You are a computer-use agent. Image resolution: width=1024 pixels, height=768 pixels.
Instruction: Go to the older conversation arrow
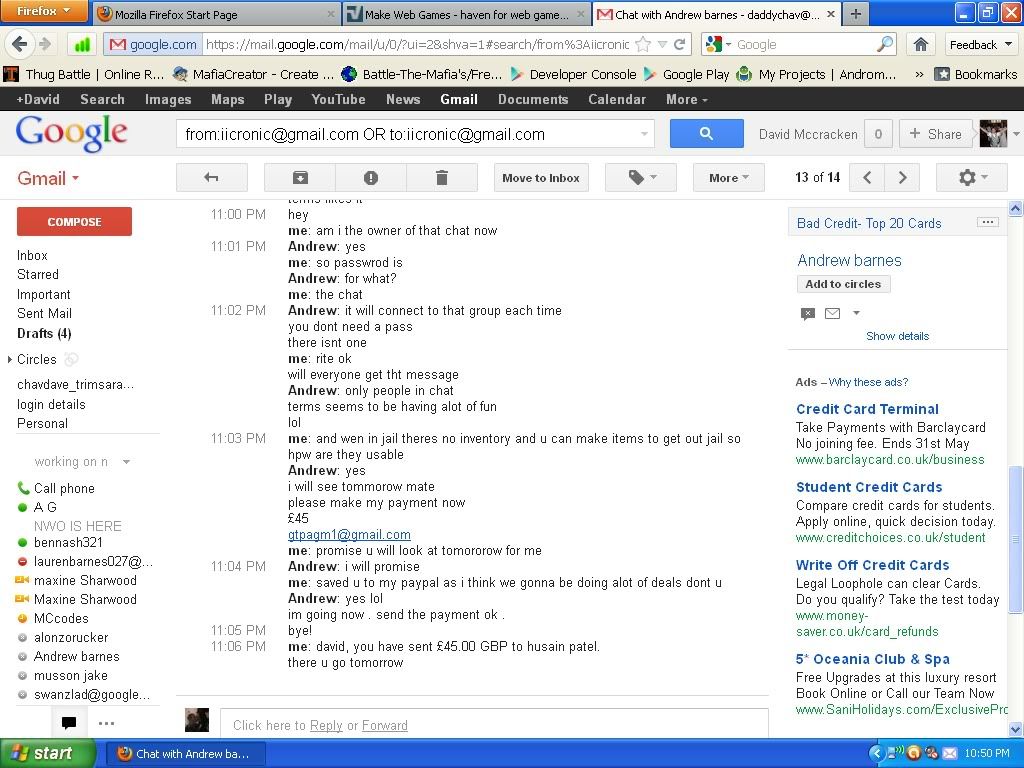(902, 178)
